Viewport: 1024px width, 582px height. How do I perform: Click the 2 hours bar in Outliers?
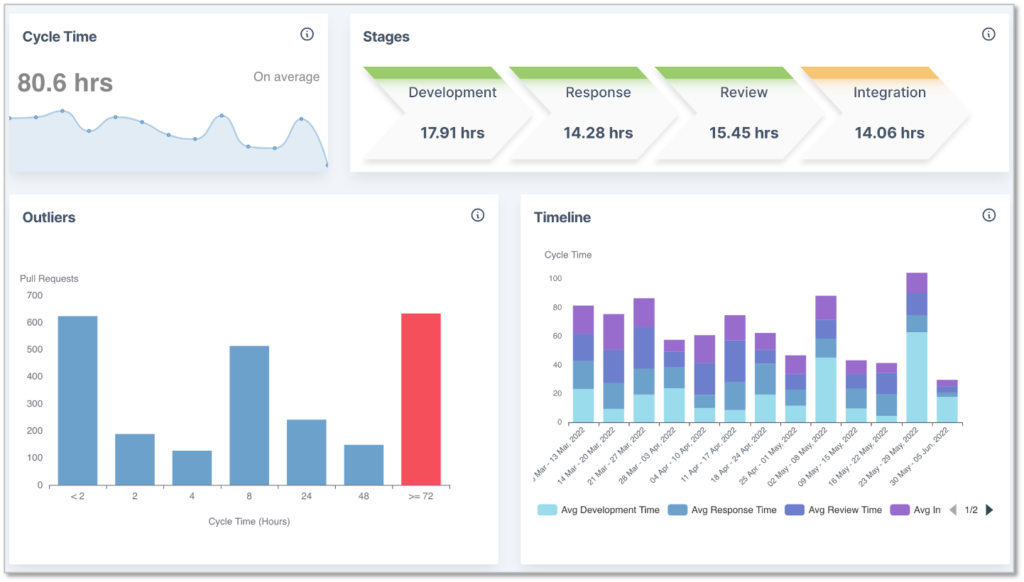pyautogui.click(x=135, y=460)
